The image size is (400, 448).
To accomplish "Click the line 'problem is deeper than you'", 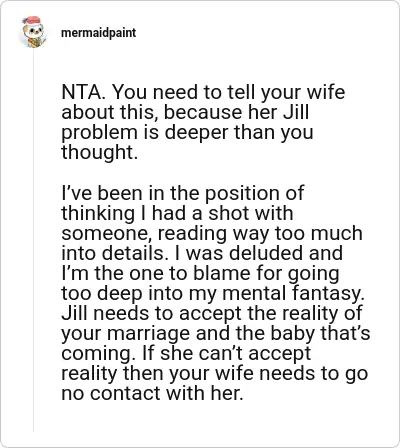I will tap(187, 132).
